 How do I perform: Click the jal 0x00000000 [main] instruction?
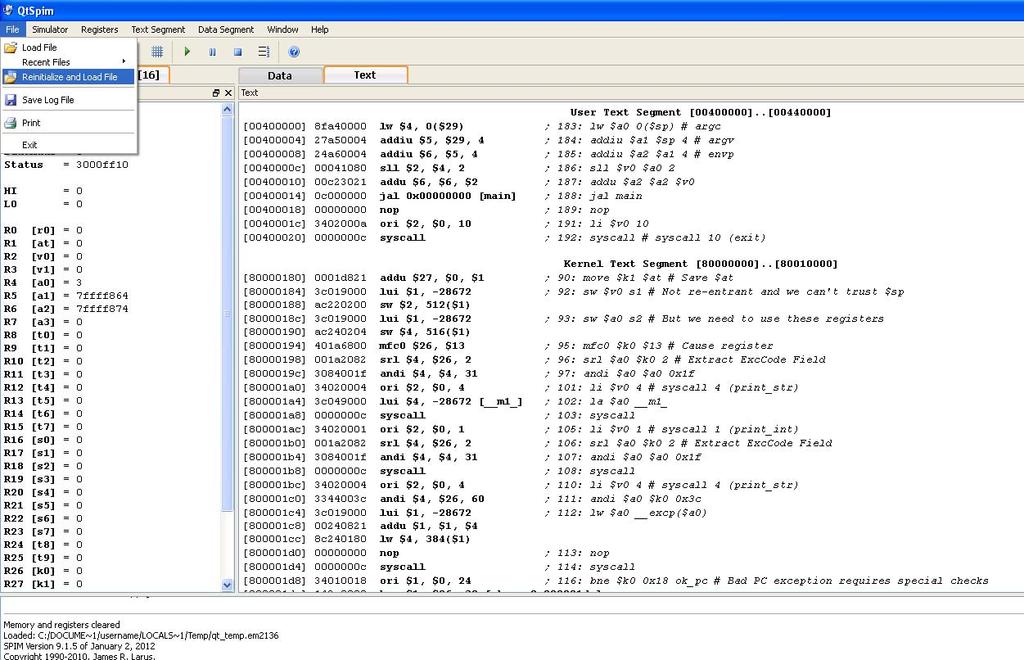tap(447, 196)
